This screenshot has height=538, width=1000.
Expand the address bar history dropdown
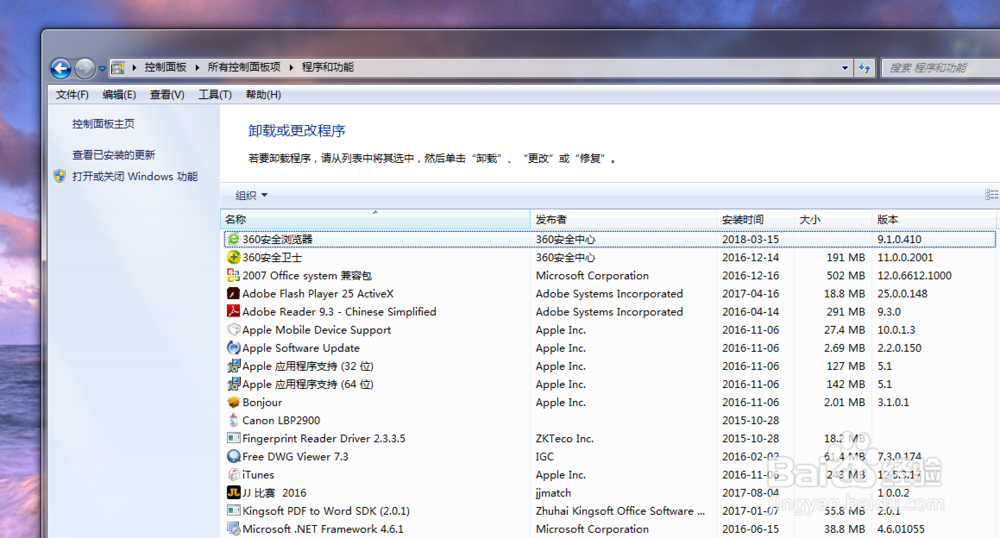point(845,68)
